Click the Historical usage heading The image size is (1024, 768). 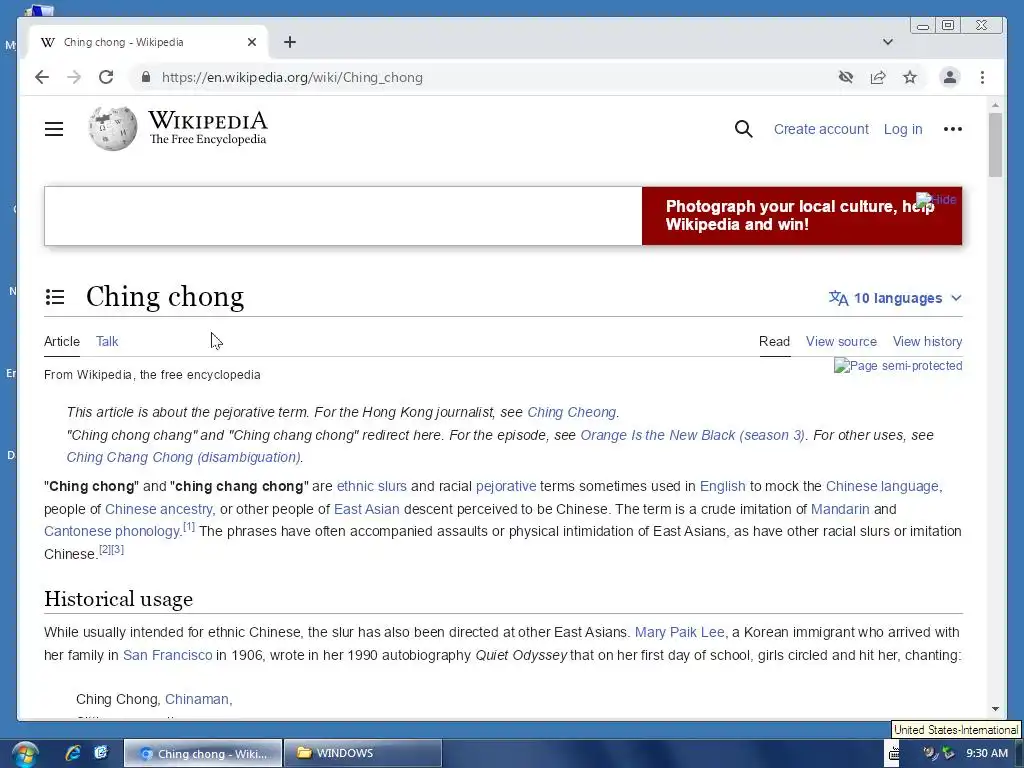[118, 599]
